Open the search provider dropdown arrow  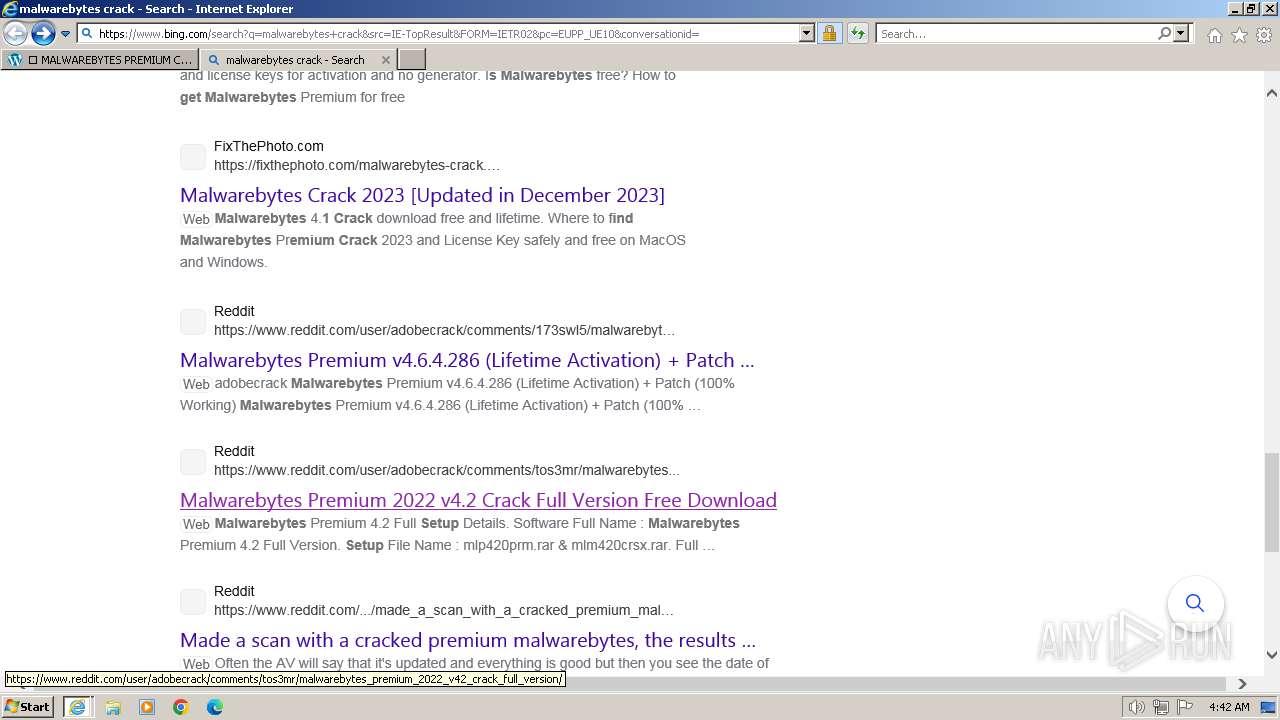pyautogui.click(x=1181, y=33)
